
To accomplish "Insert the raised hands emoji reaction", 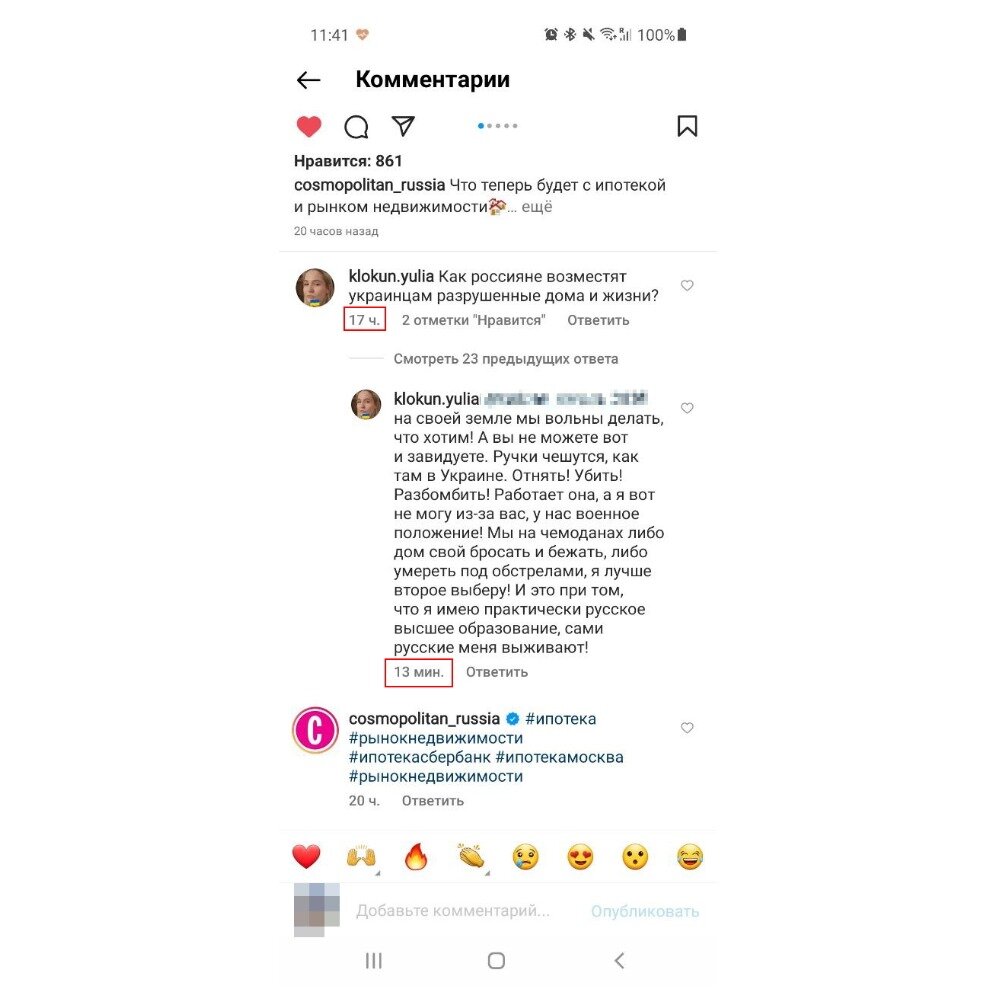I will (x=361, y=857).
